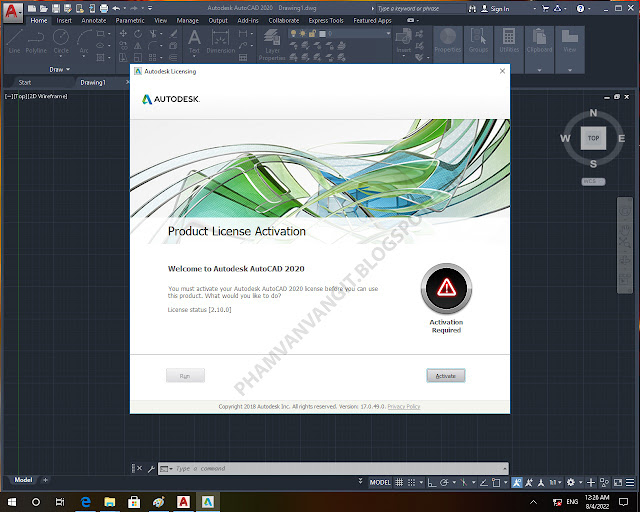
Task: Click the shopping cart Autodesk App Store icon
Action: point(545,9)
